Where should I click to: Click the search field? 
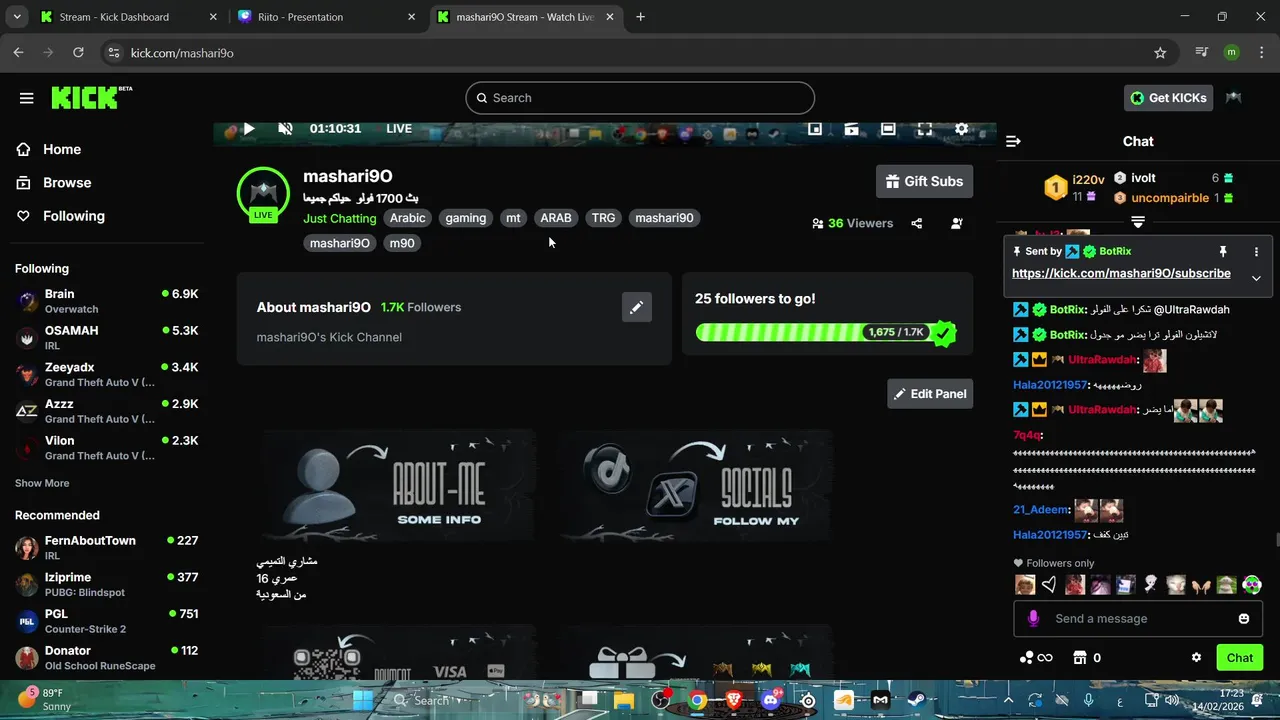point(640,98)
